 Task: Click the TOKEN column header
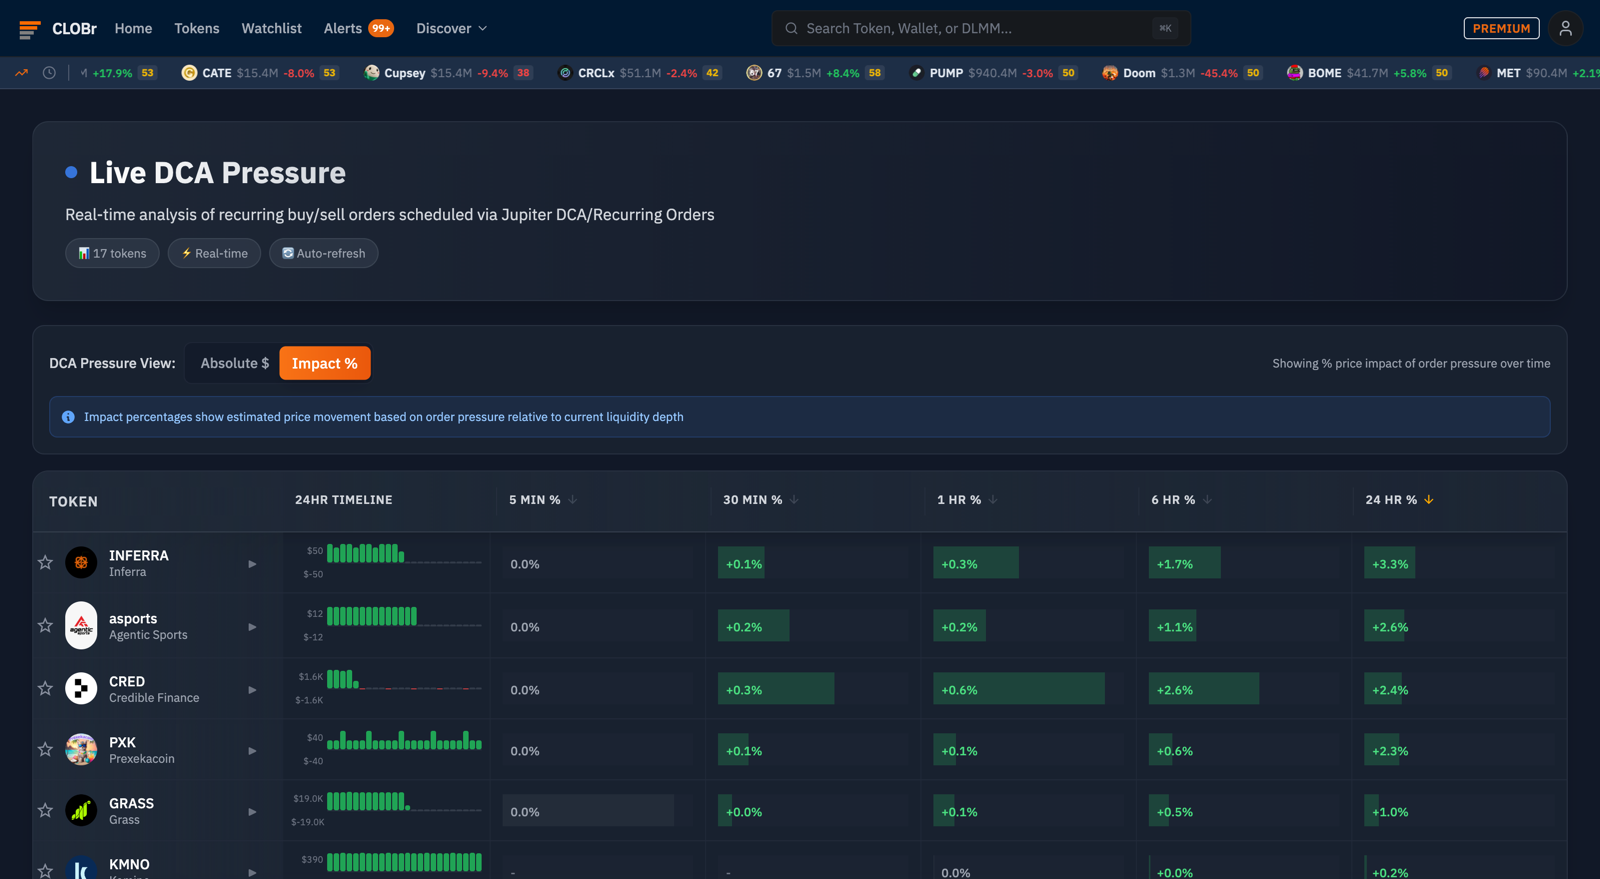(x=73, y=501)
